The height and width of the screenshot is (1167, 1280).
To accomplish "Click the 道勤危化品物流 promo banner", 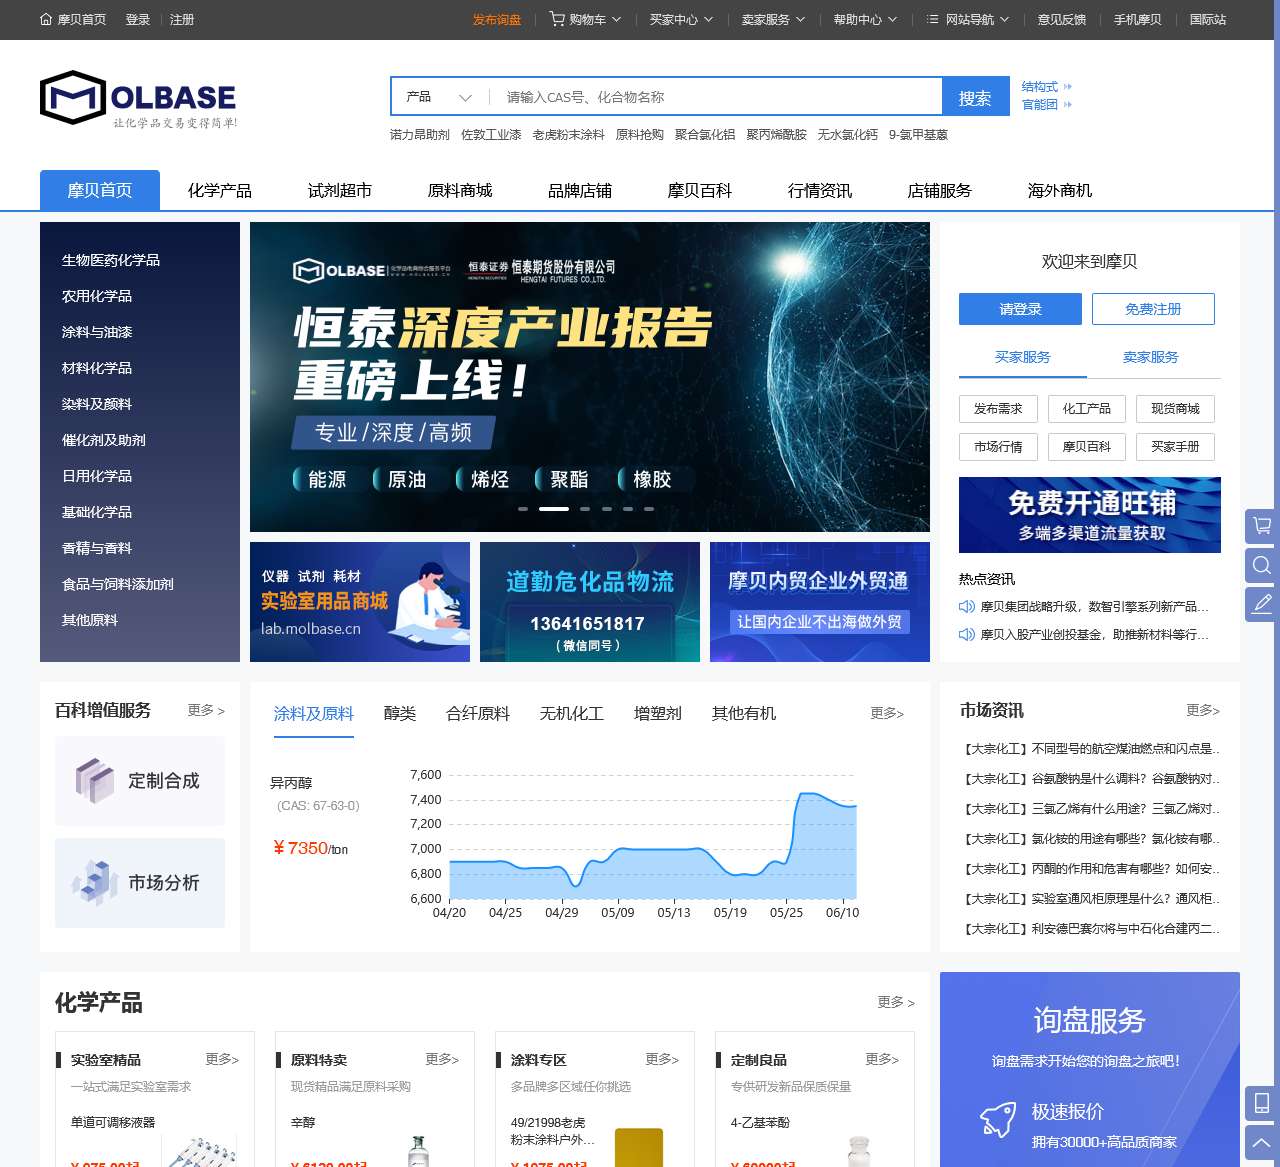I will click(590, 602).
